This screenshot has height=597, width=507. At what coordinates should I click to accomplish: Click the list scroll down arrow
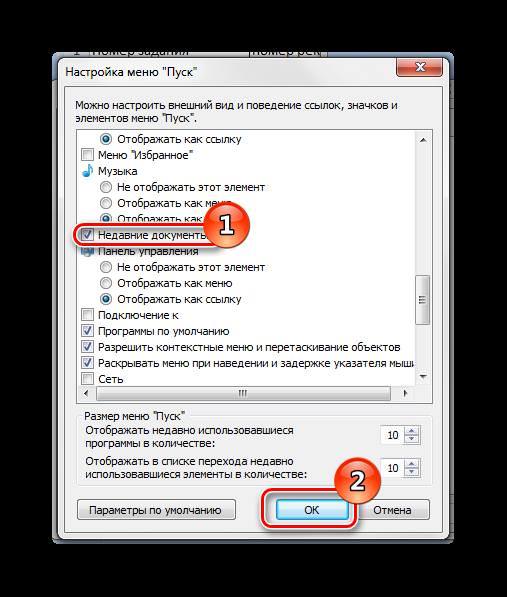tap(423, 377)
